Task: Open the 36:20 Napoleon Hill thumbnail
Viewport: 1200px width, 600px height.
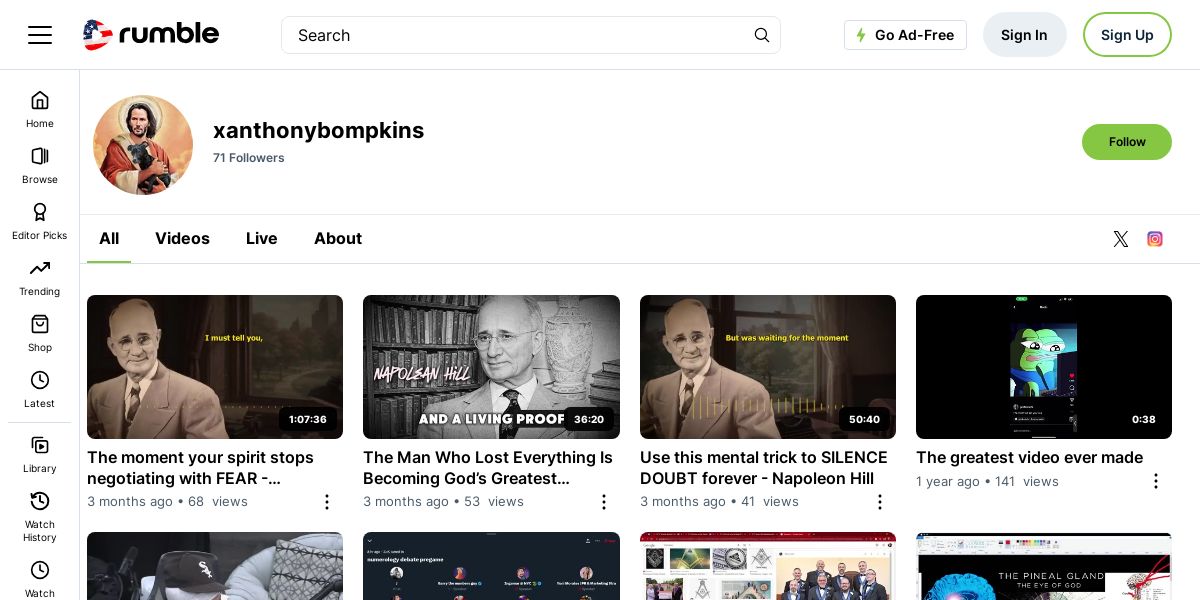Action: point(491,367)
